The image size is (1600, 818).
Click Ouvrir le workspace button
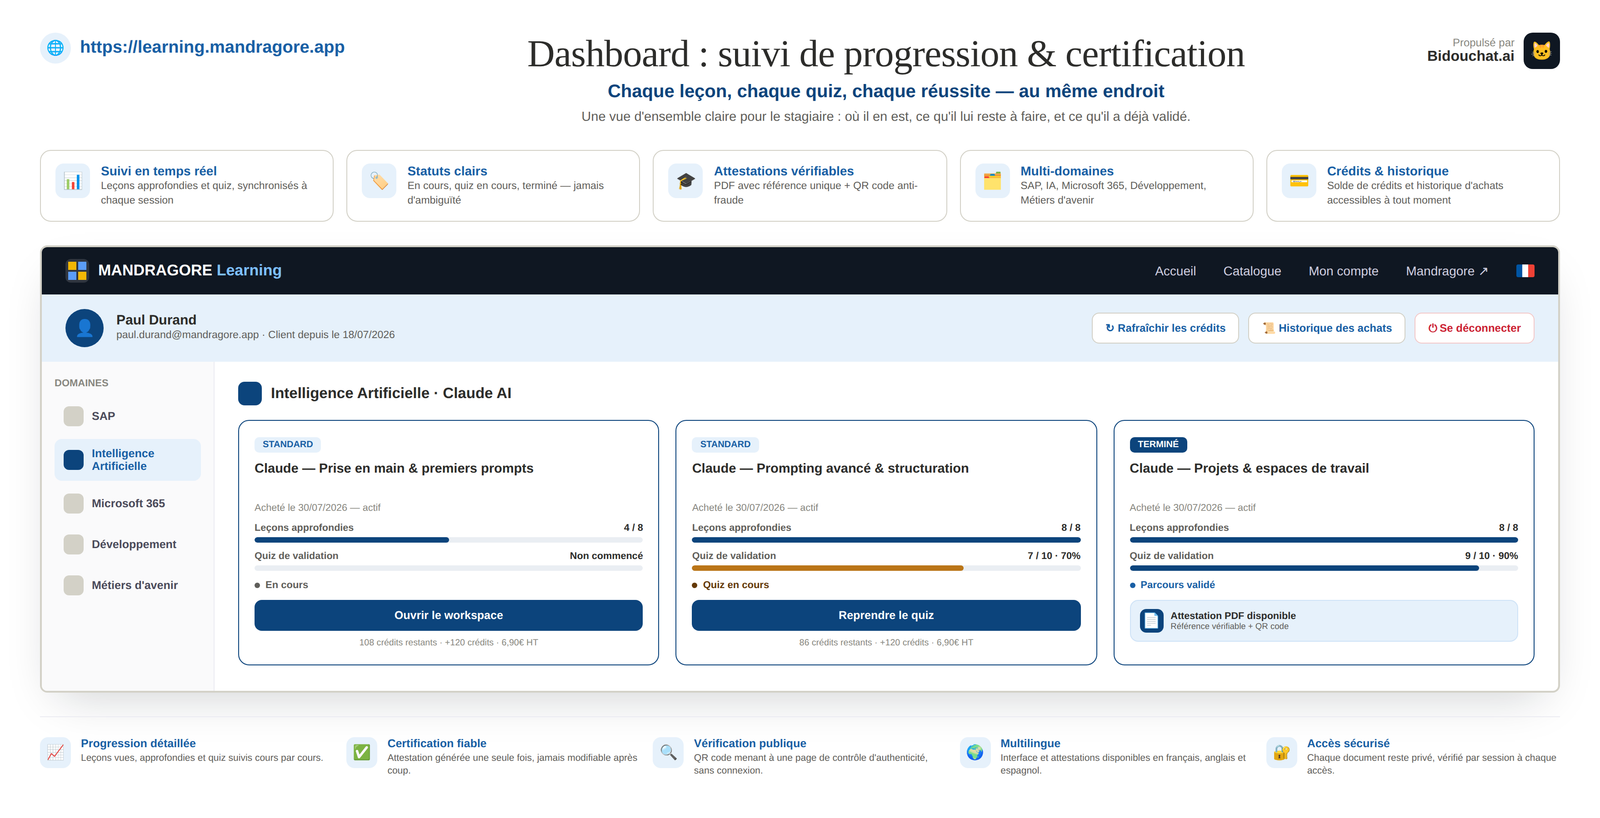448,615
